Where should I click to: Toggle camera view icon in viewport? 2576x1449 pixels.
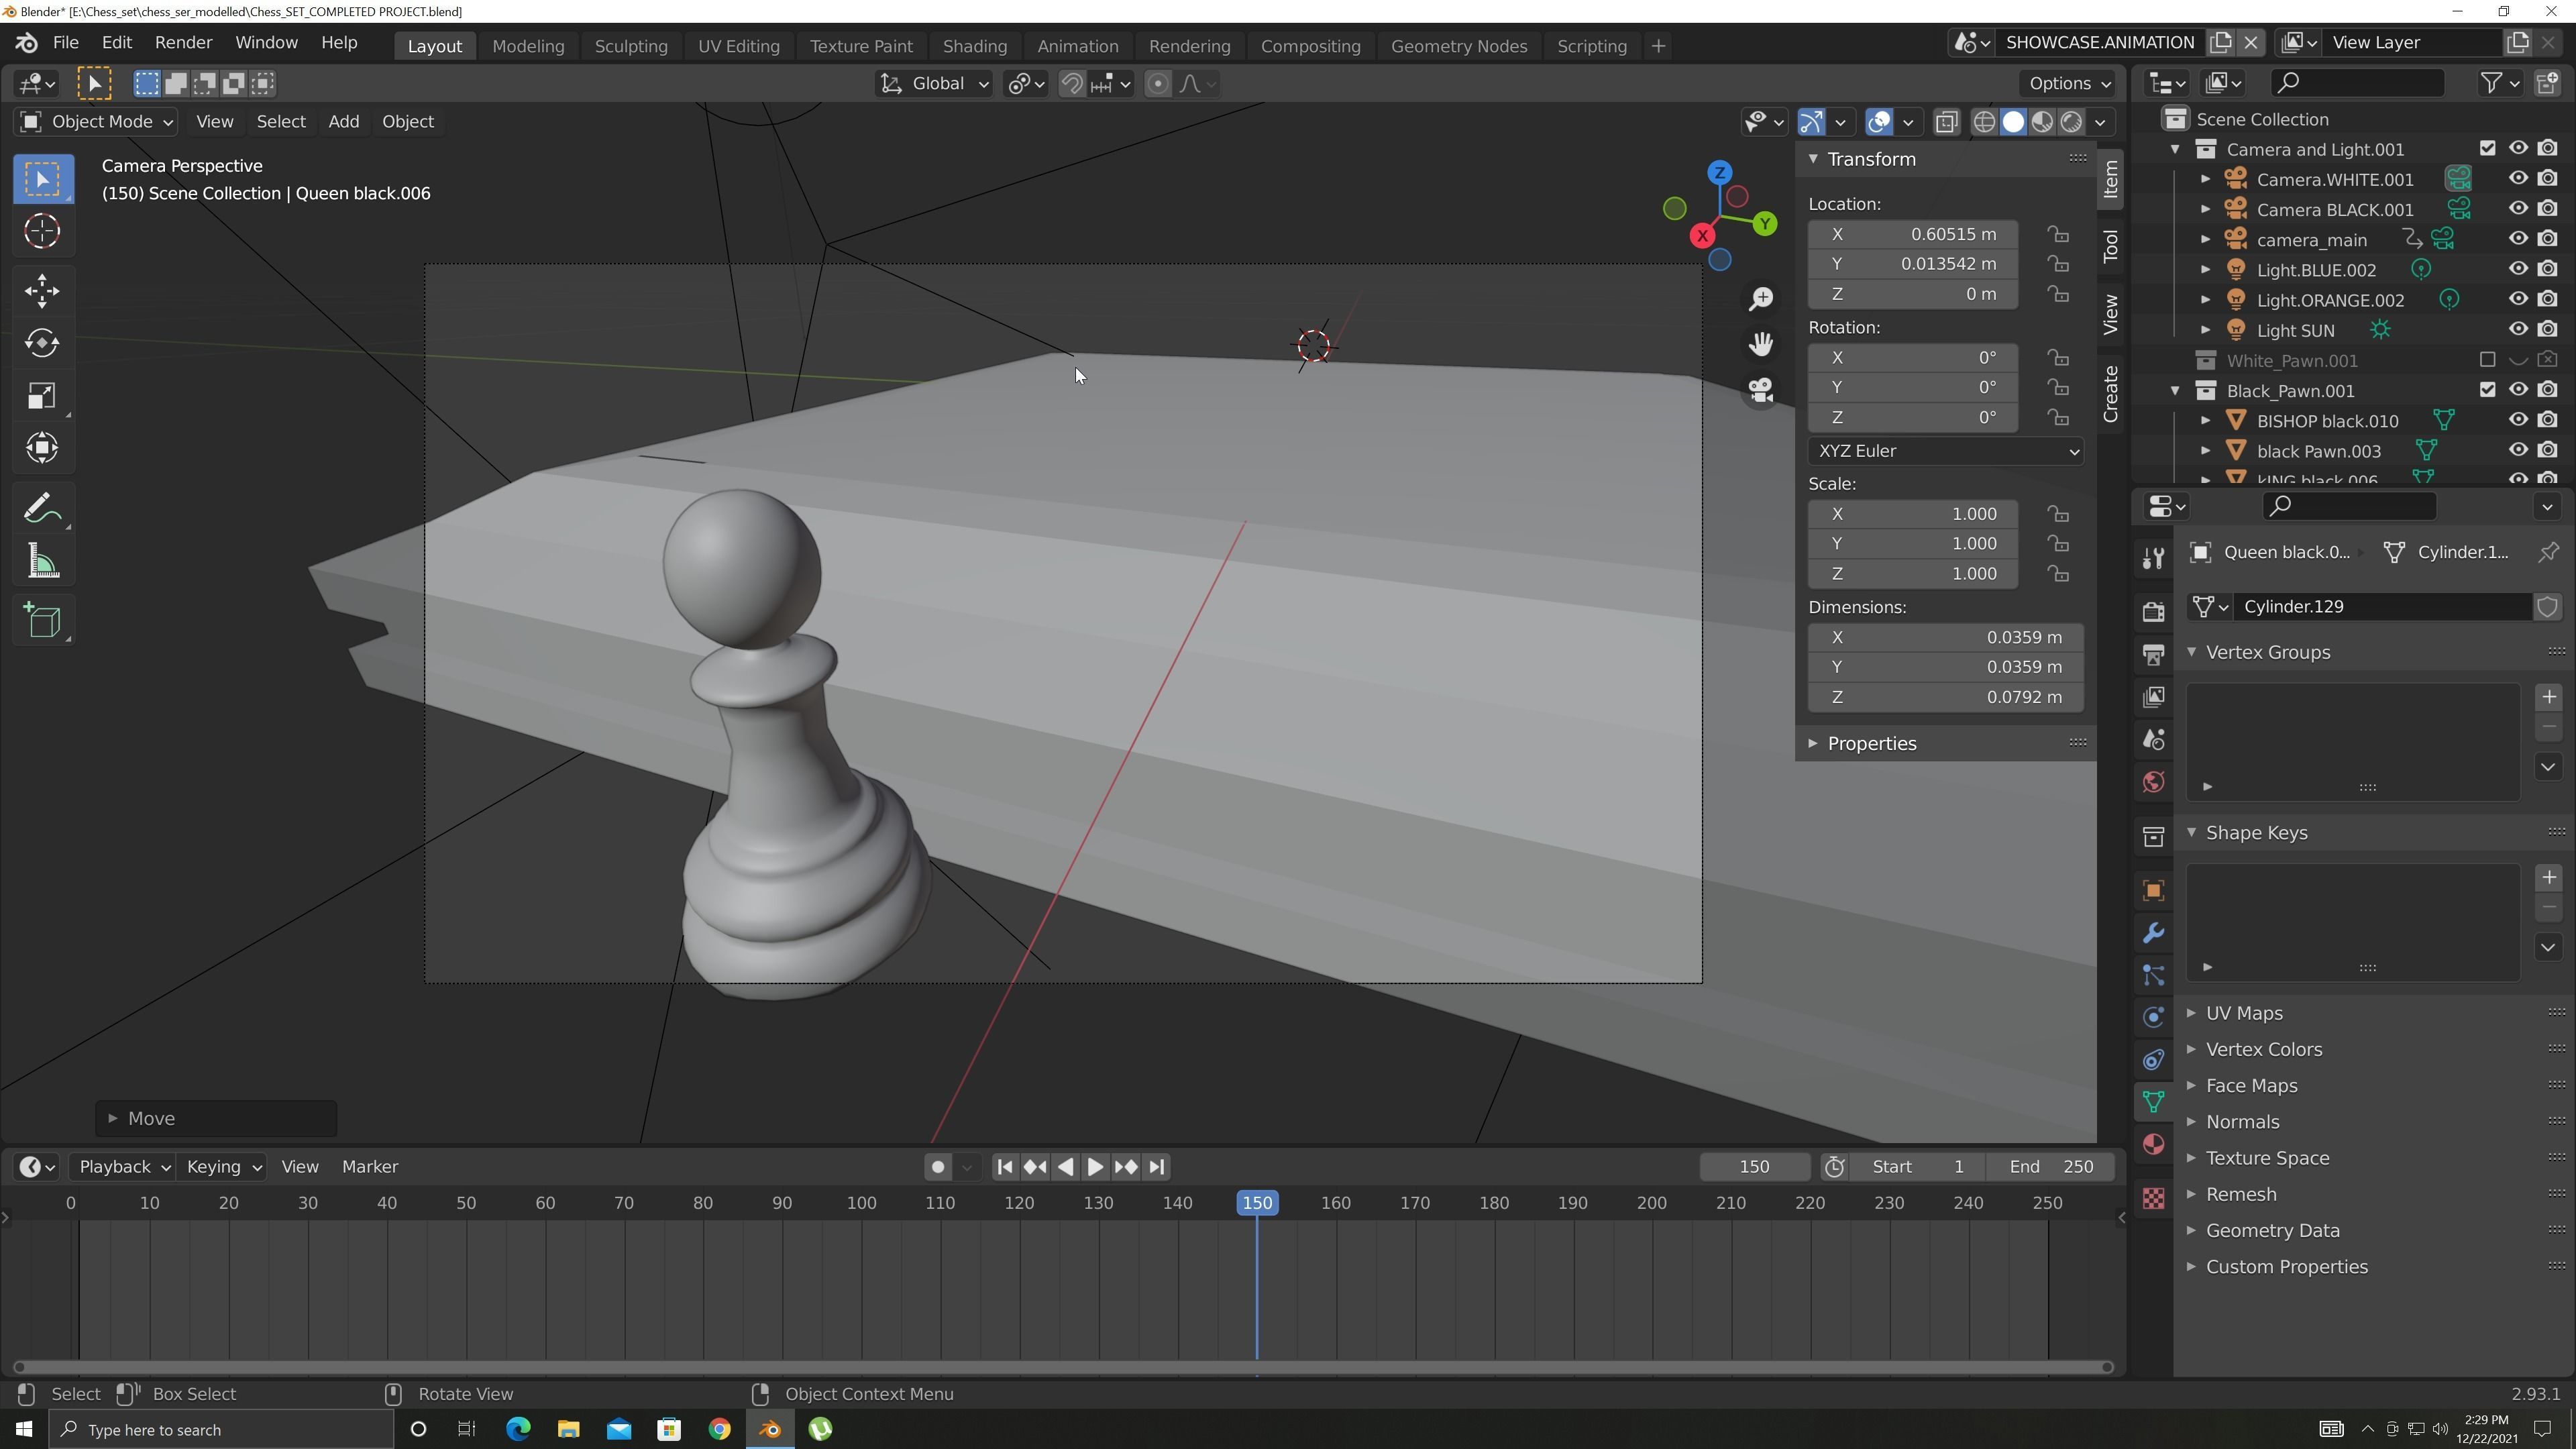click(x=1760, y=390)
